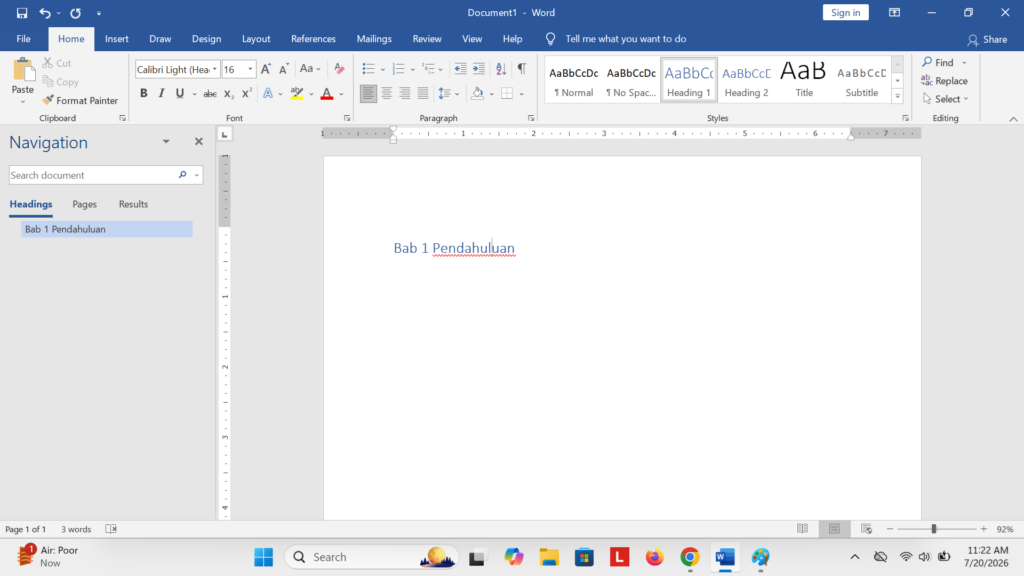Viewport: 1024px width, 576px height.
Task: Switch to the Layout tab
Action: pos(256,39)
